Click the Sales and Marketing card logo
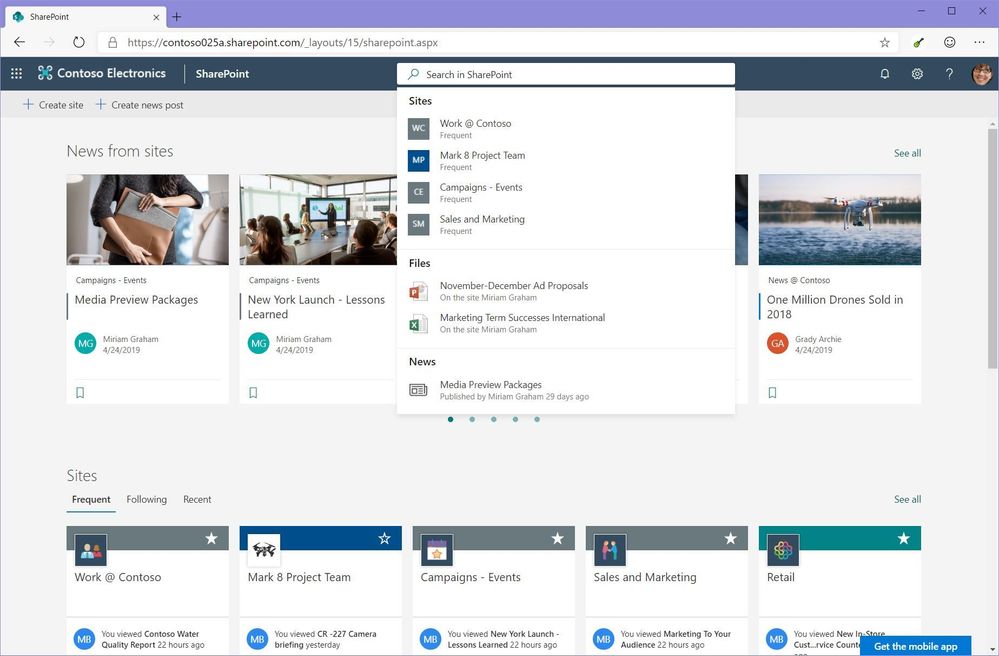The width and height of the screenshot is (999, 656). pyautogui.click(x=610, y=550)
